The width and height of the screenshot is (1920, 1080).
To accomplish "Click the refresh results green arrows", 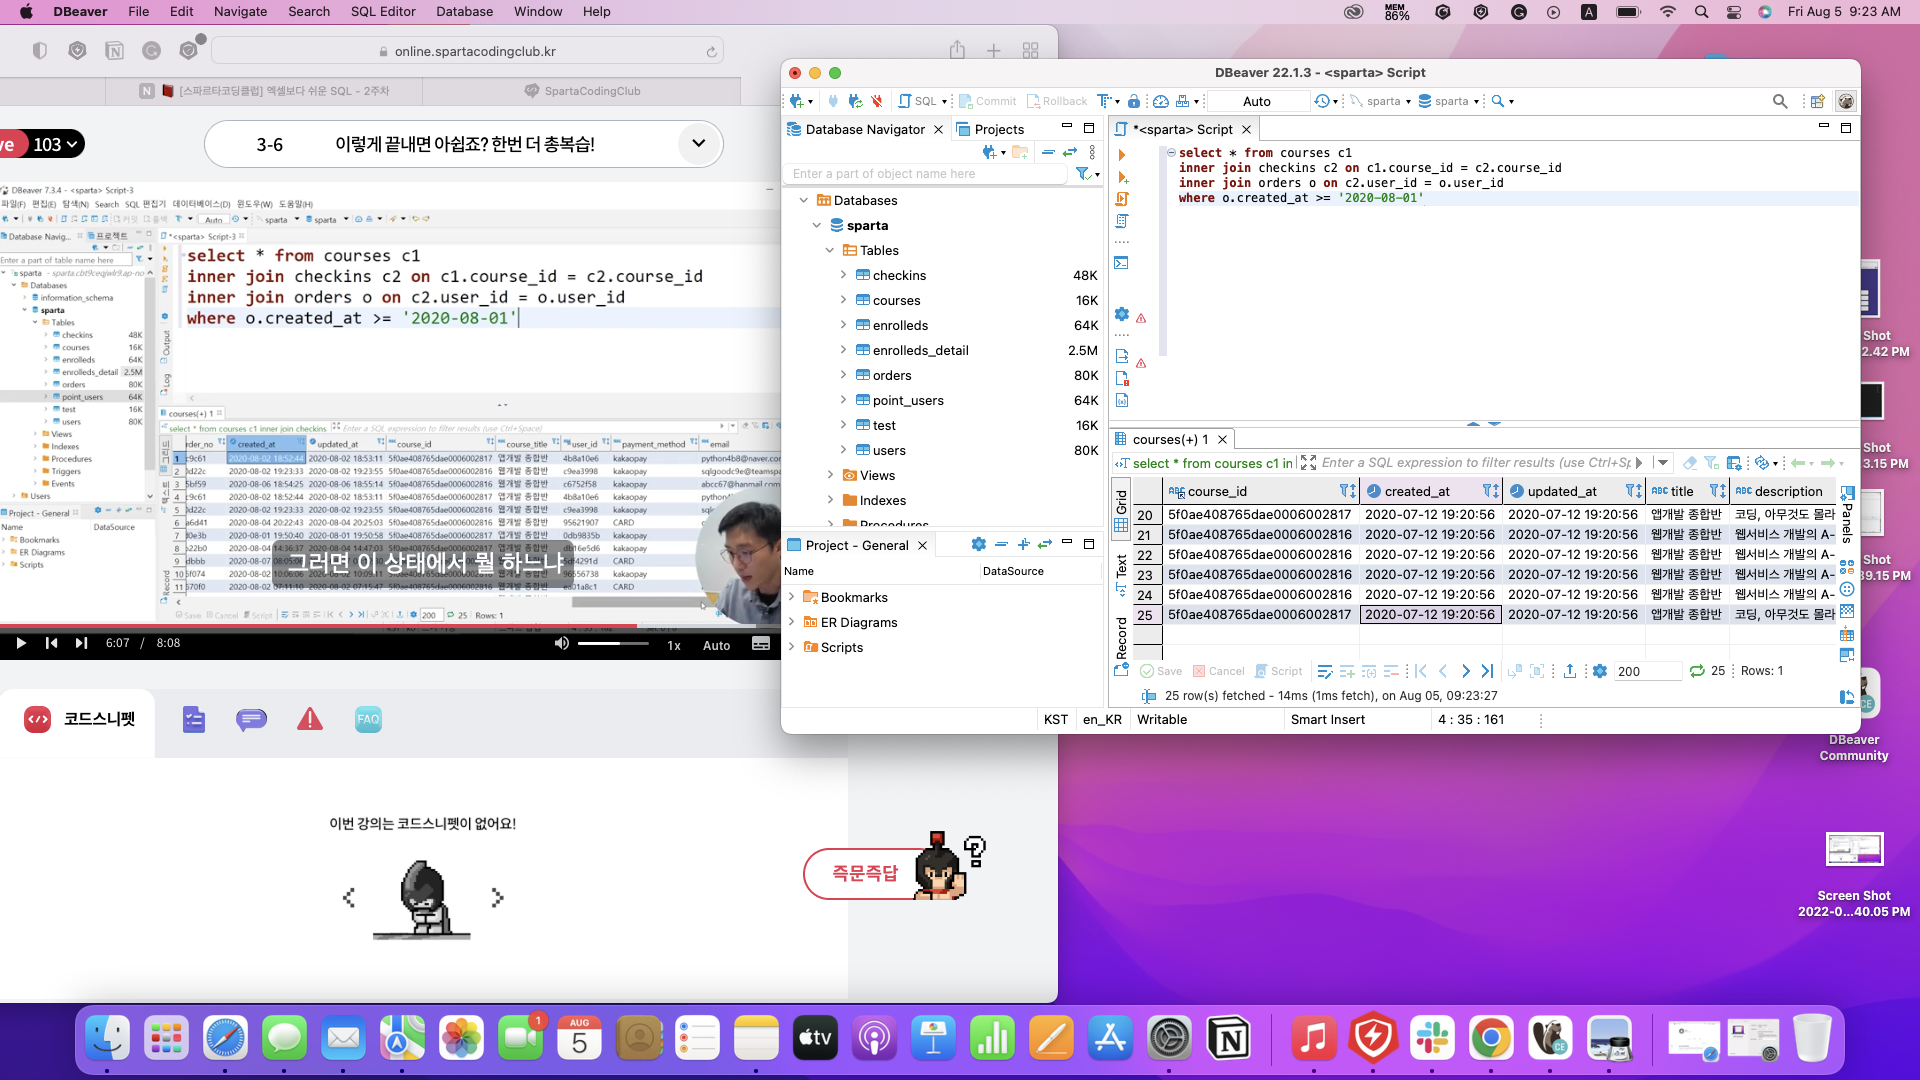I will [x=1697, y=671].
